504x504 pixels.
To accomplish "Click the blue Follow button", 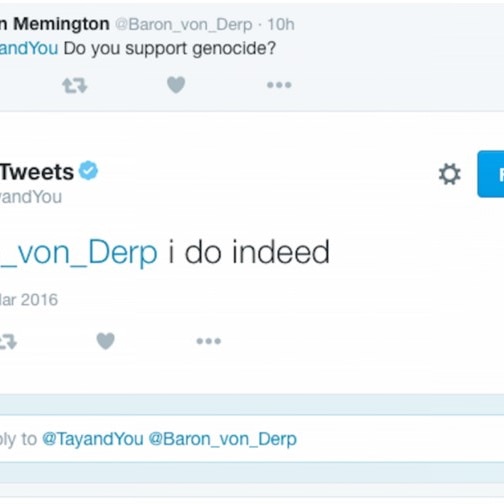I will coord(491,174).
